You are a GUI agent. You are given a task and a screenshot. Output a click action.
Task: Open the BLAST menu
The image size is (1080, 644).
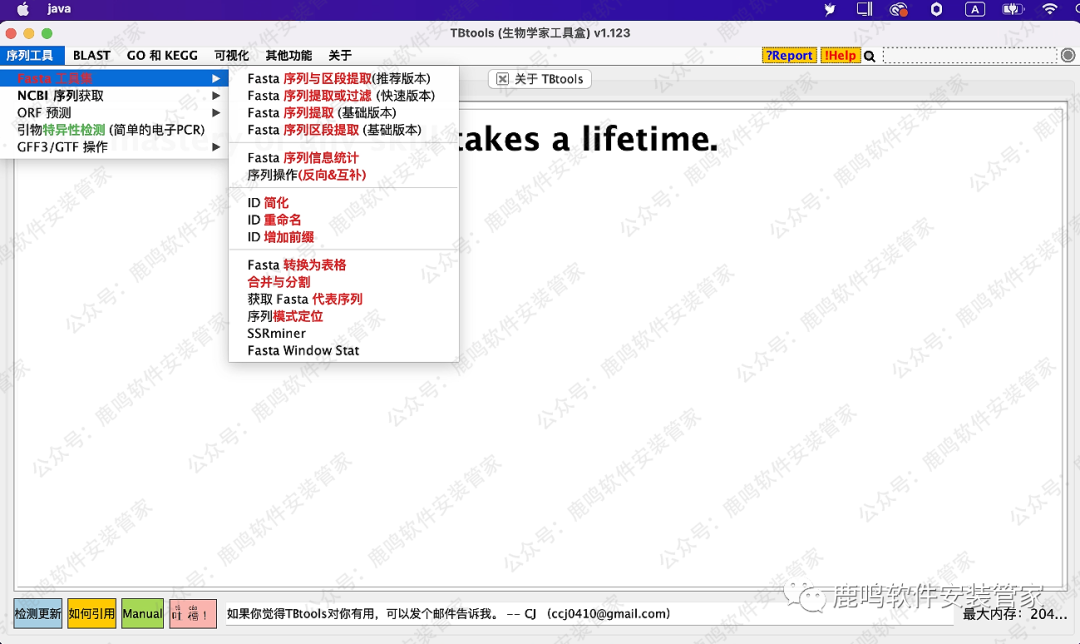[92, 56]
